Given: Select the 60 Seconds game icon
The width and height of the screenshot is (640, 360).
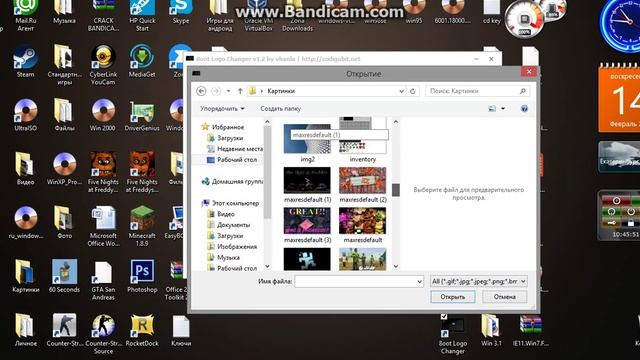Looking at the screenshot, I should (64, 276).
